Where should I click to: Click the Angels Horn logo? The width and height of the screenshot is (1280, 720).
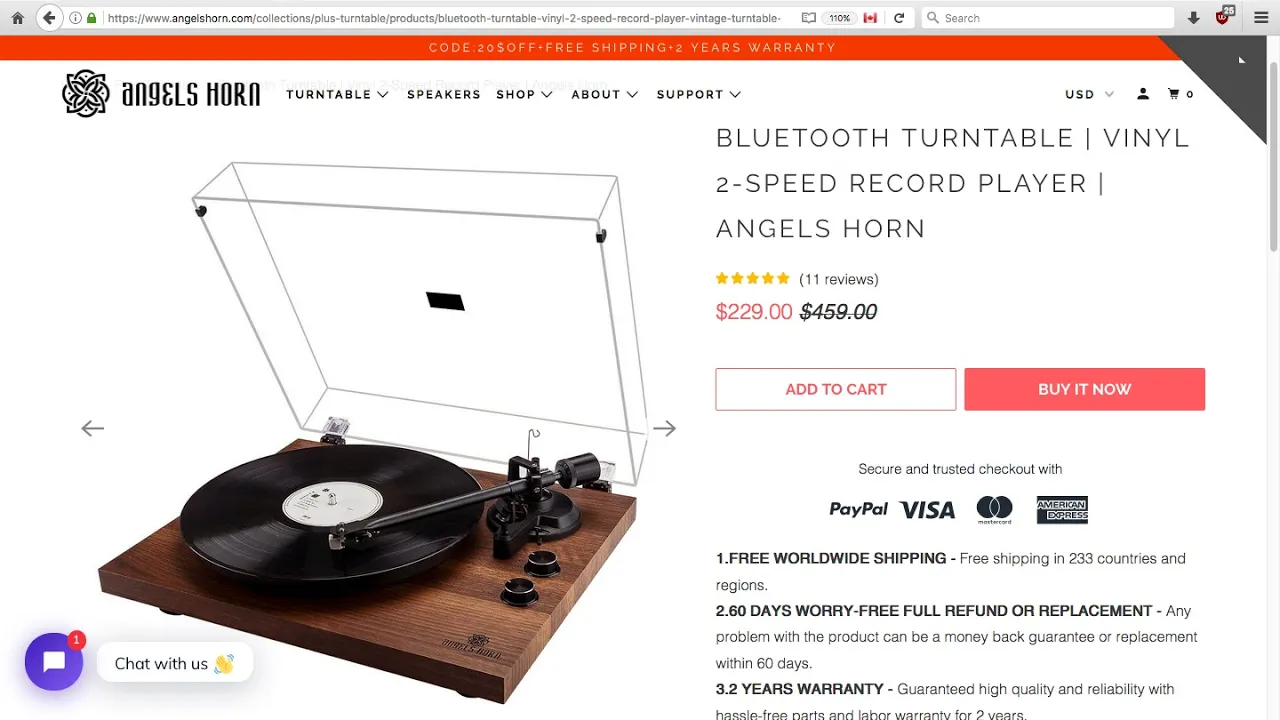(x=161, y=94)
